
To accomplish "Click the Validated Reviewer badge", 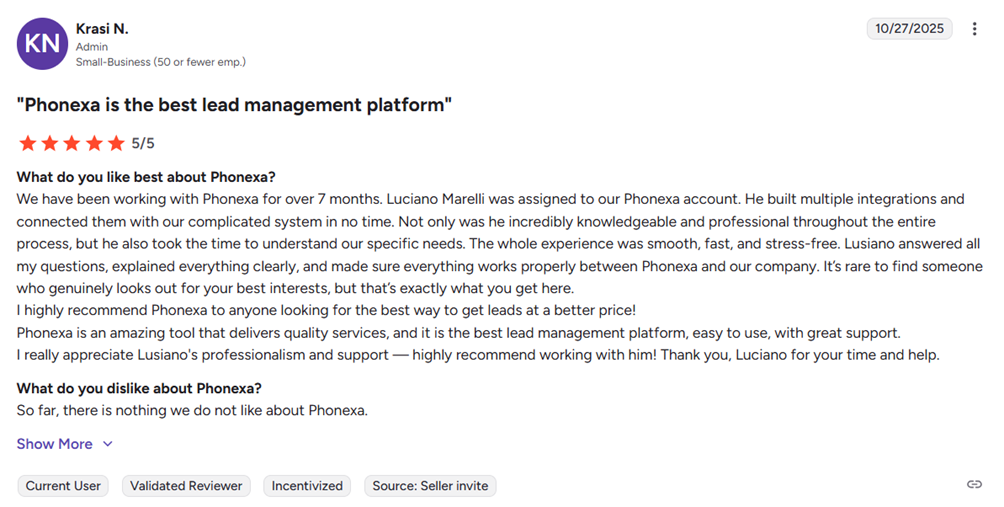I will point(186,486).
